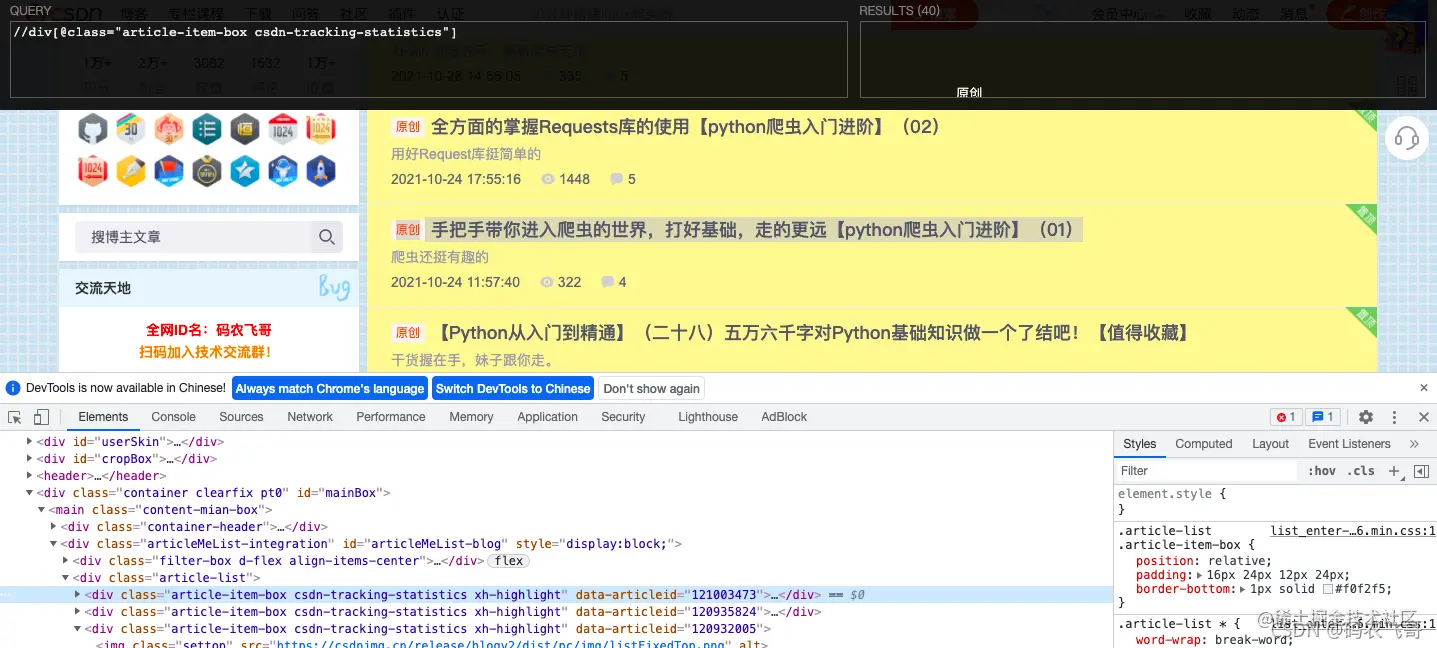Collapse the article-list div node

tap(65, 578)
